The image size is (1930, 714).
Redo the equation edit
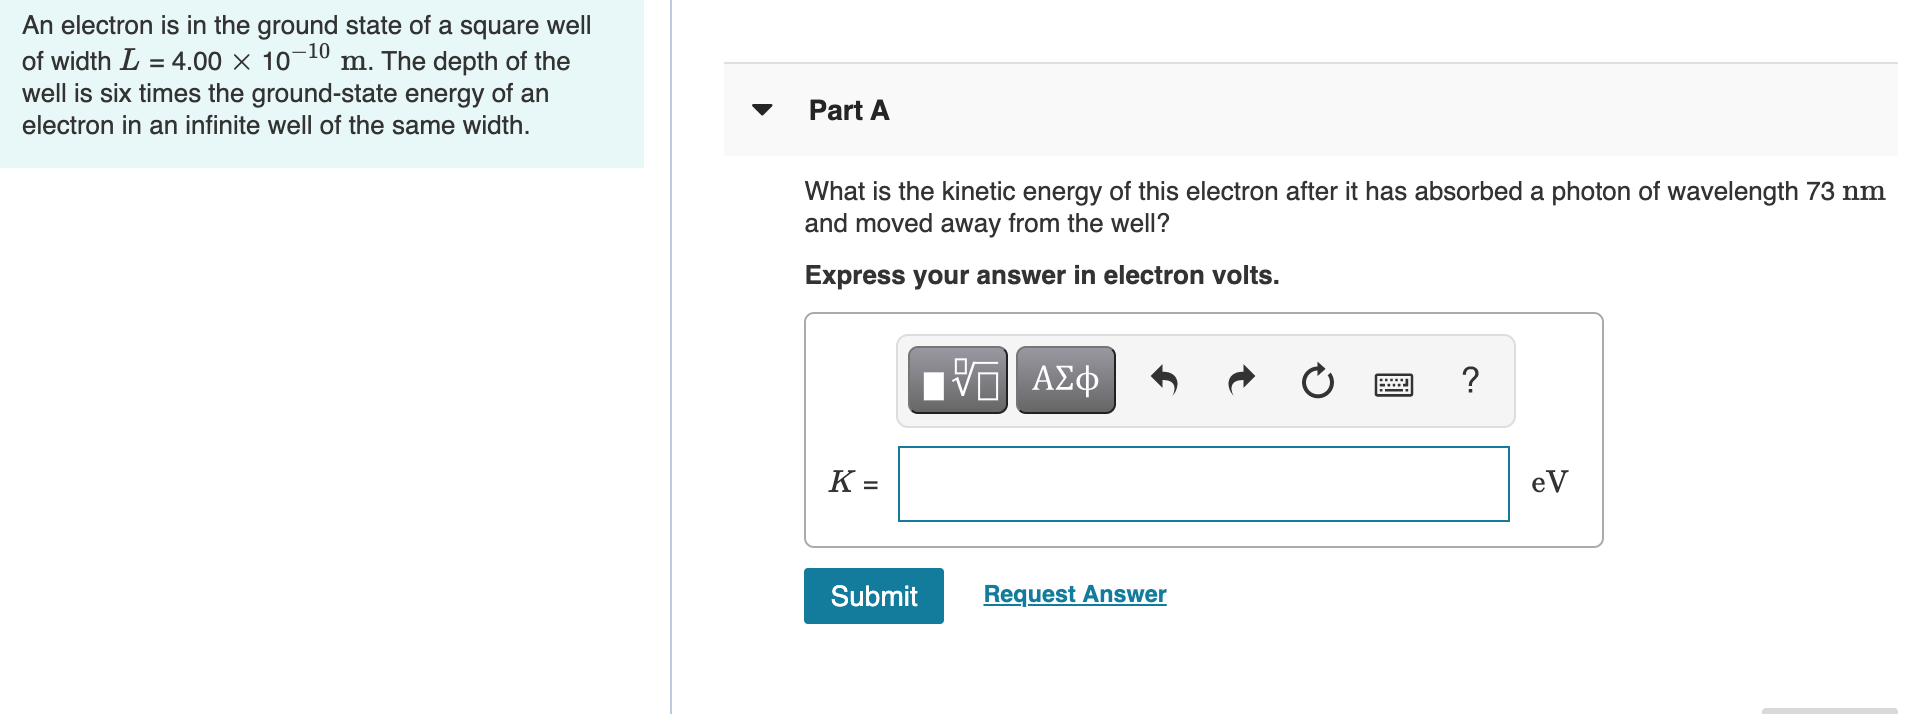point(1240,380)
